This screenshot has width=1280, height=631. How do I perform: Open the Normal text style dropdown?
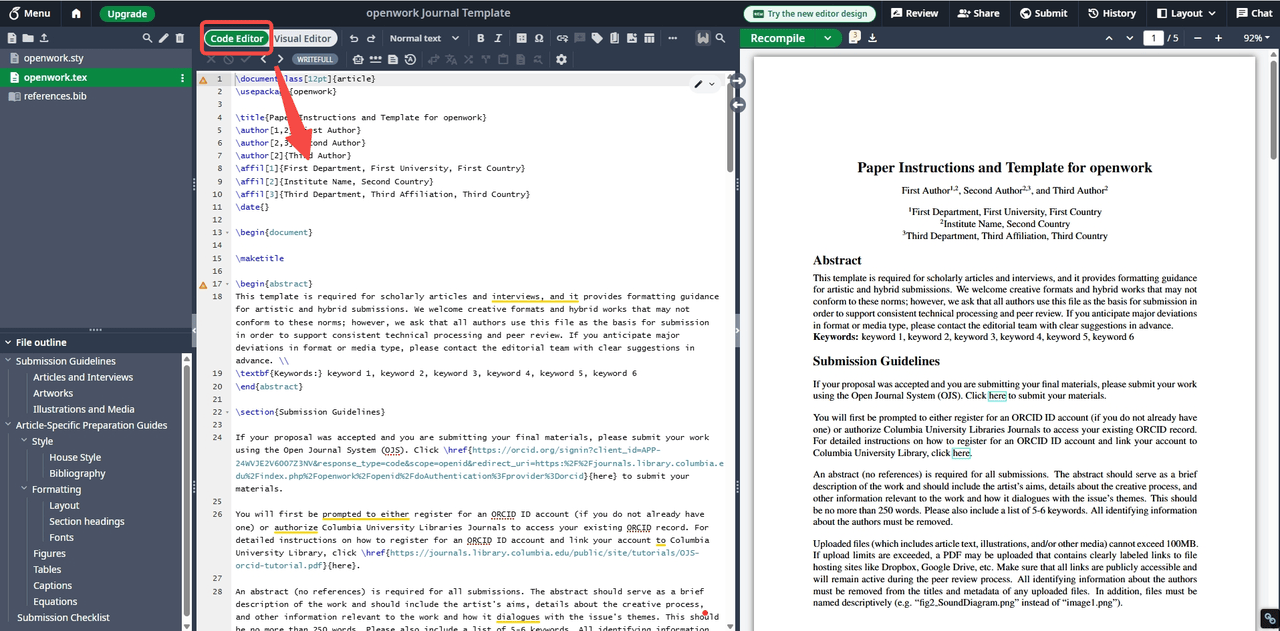point(419,37)
